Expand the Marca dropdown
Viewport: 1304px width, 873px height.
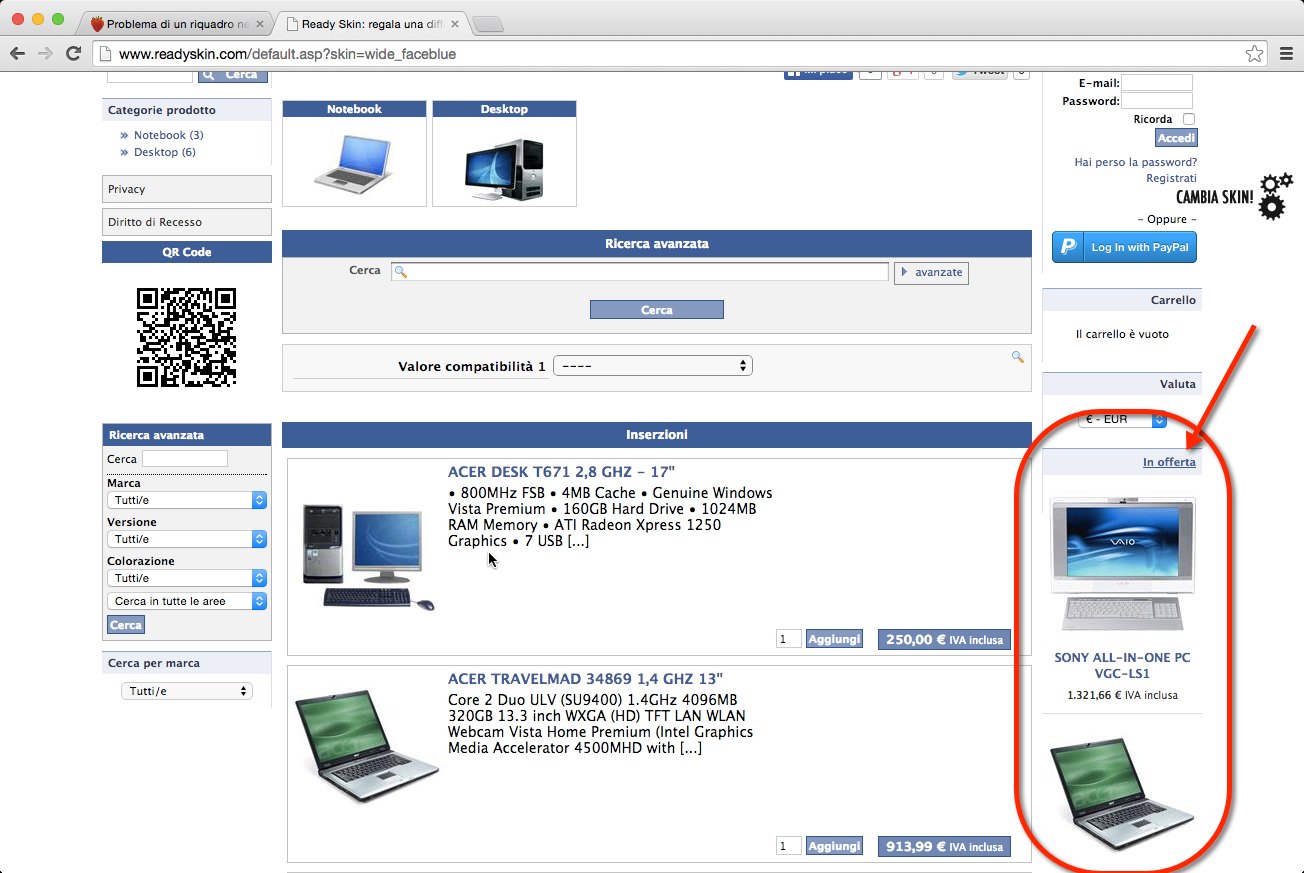pos(187,500)
